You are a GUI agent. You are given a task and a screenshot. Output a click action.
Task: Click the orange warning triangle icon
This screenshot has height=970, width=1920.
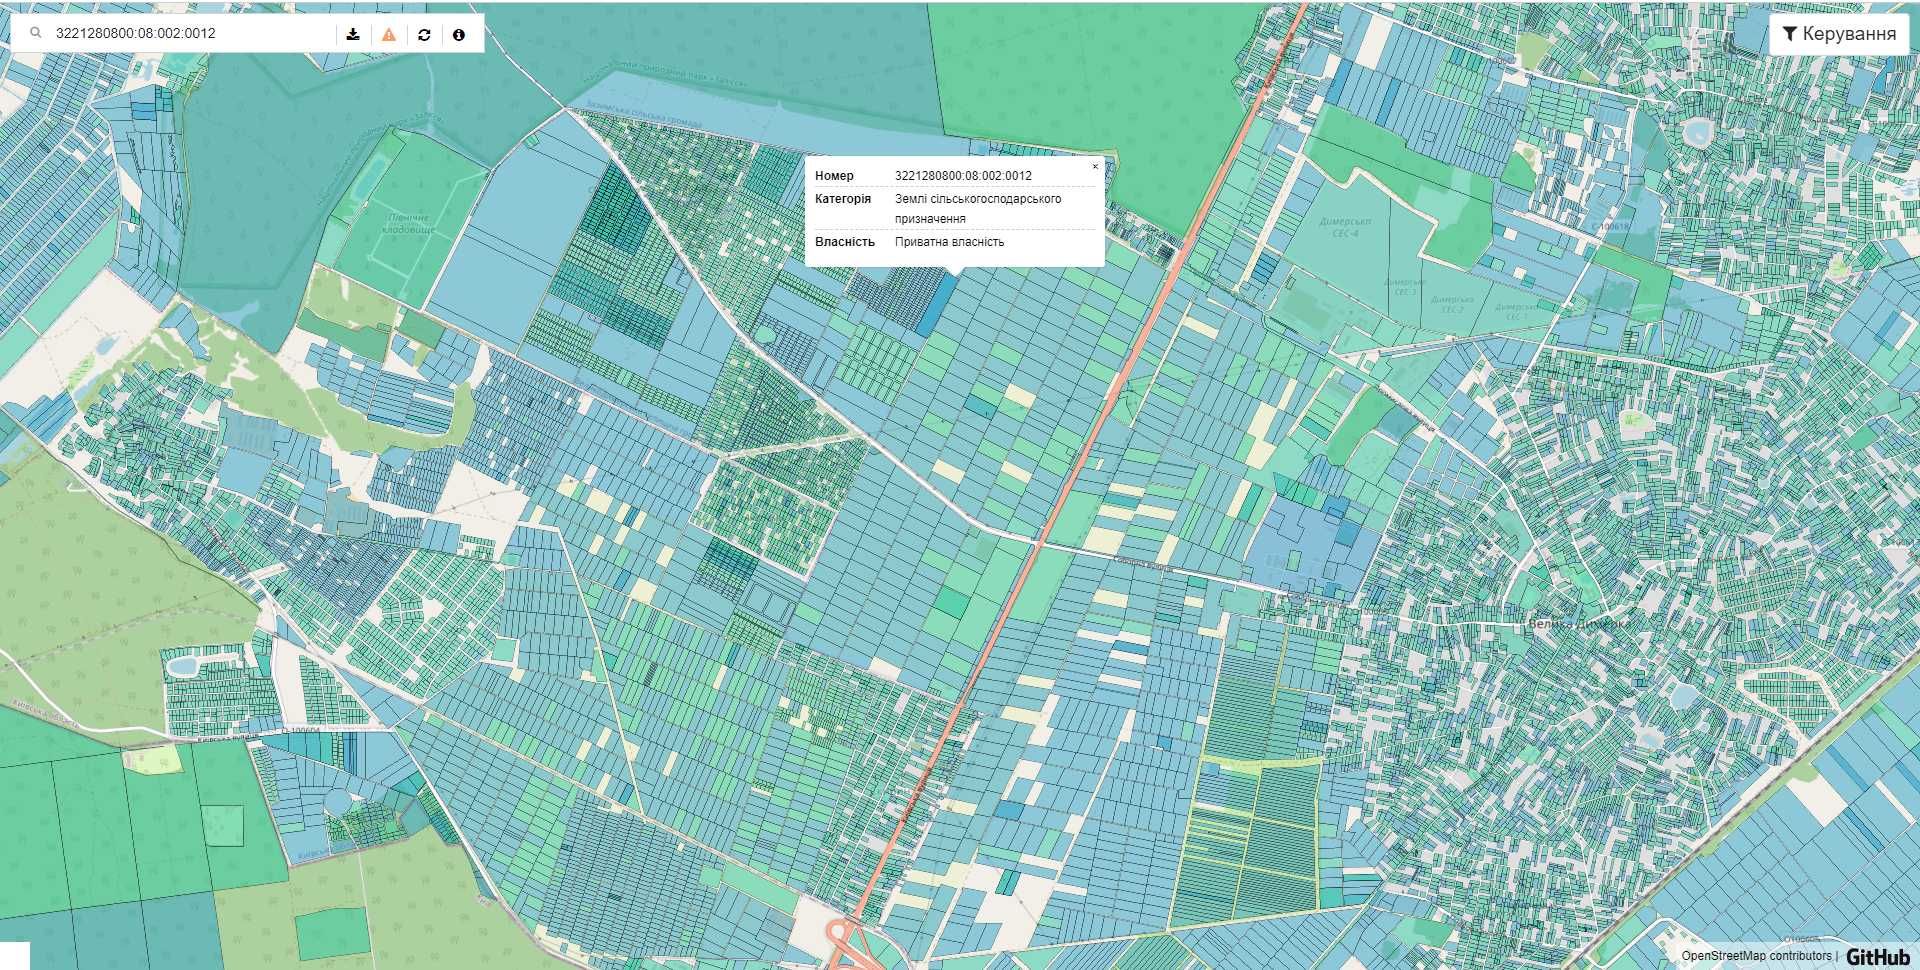point(389,34)
